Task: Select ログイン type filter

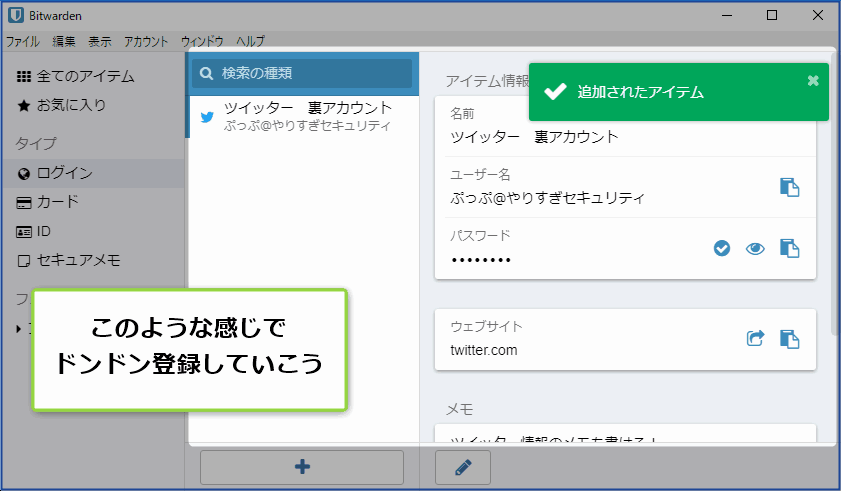Action: tap(93, 173)
